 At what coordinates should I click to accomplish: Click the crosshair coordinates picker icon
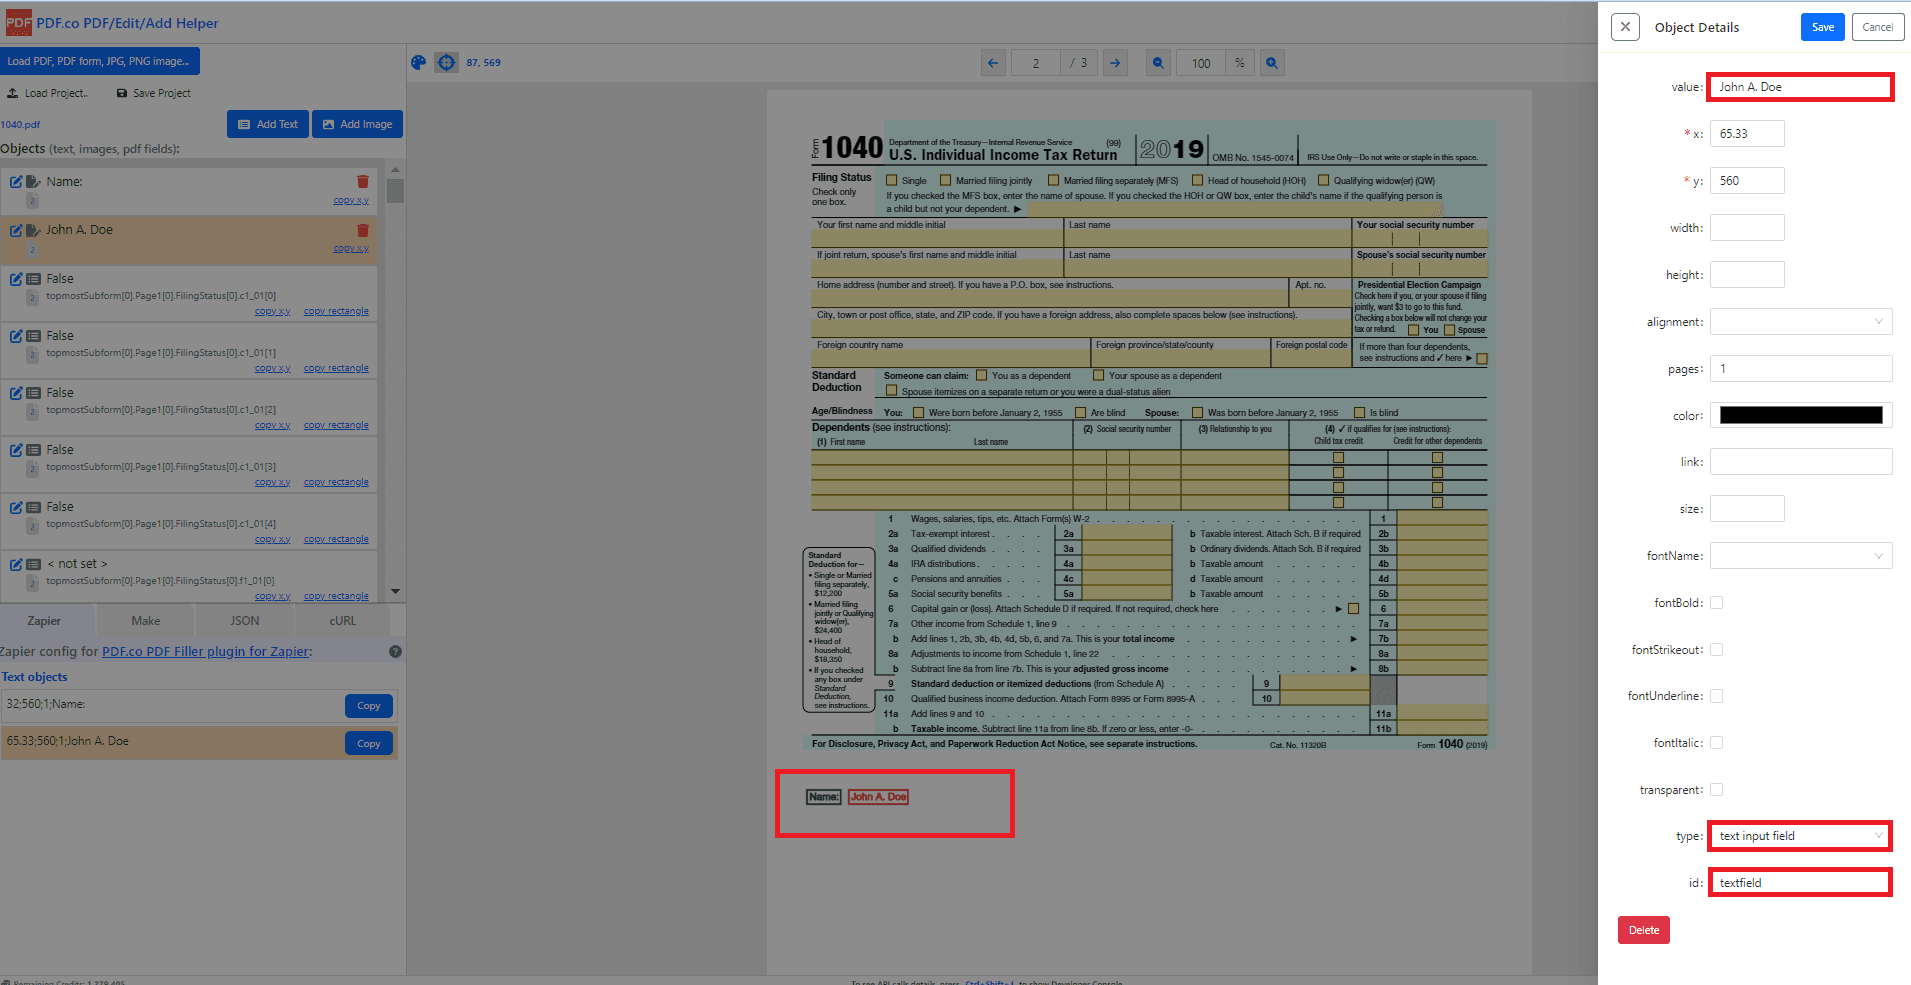[446, 63]
